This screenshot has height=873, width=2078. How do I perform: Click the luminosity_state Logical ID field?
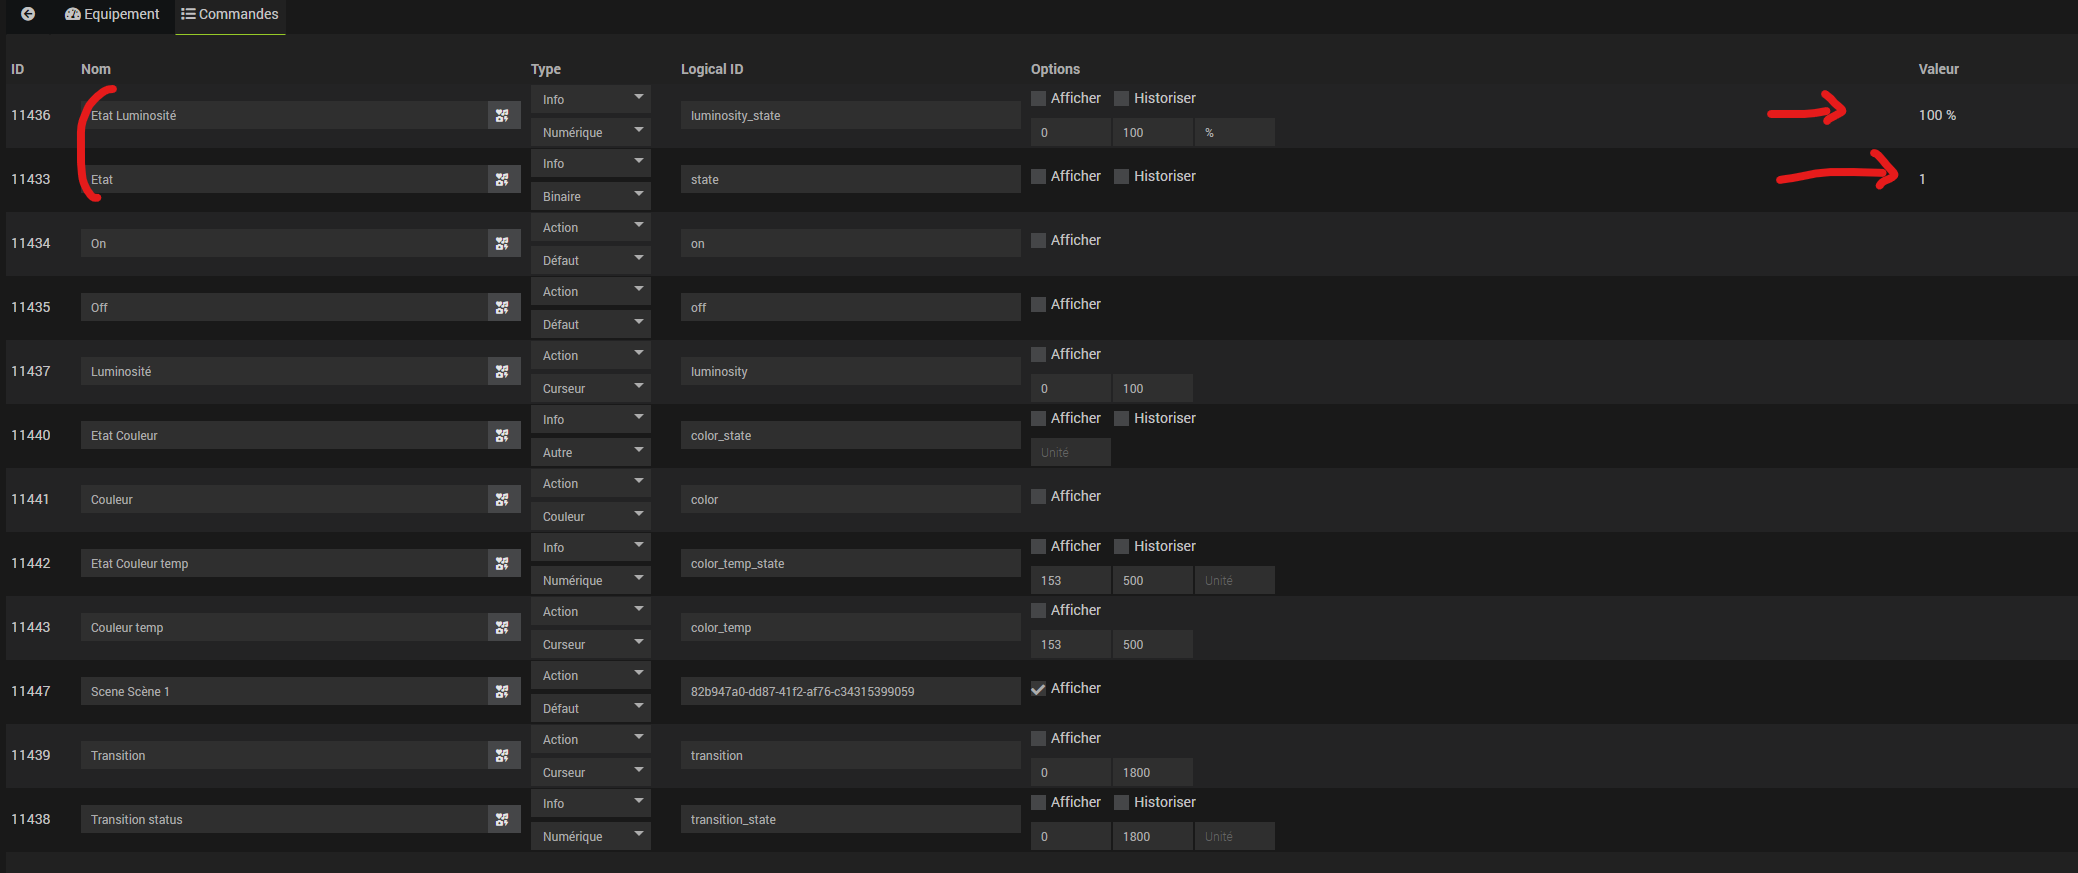click(x=850, y=116)
